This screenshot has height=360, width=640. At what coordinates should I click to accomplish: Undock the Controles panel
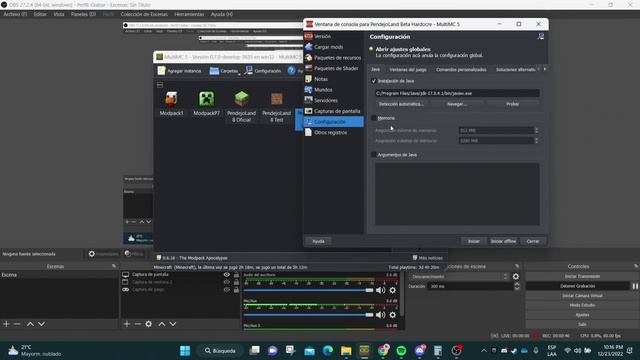click(636, 266)
